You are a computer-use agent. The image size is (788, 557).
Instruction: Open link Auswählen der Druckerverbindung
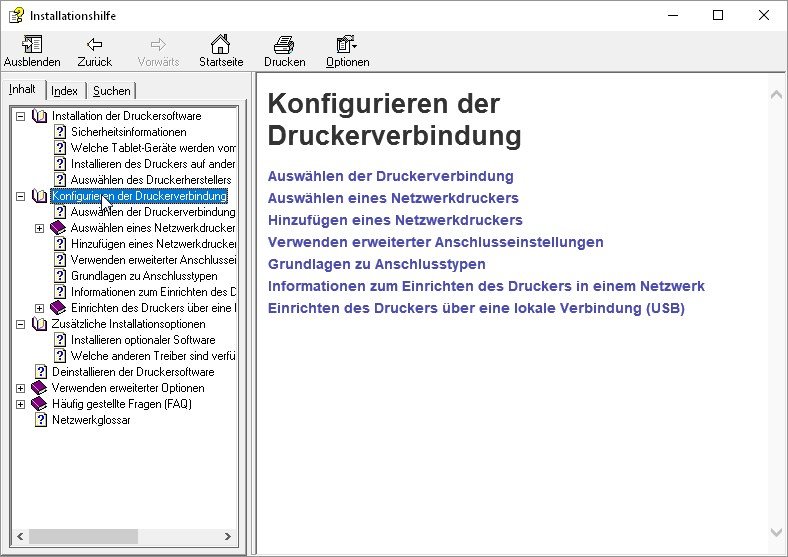tap(390, 176)
